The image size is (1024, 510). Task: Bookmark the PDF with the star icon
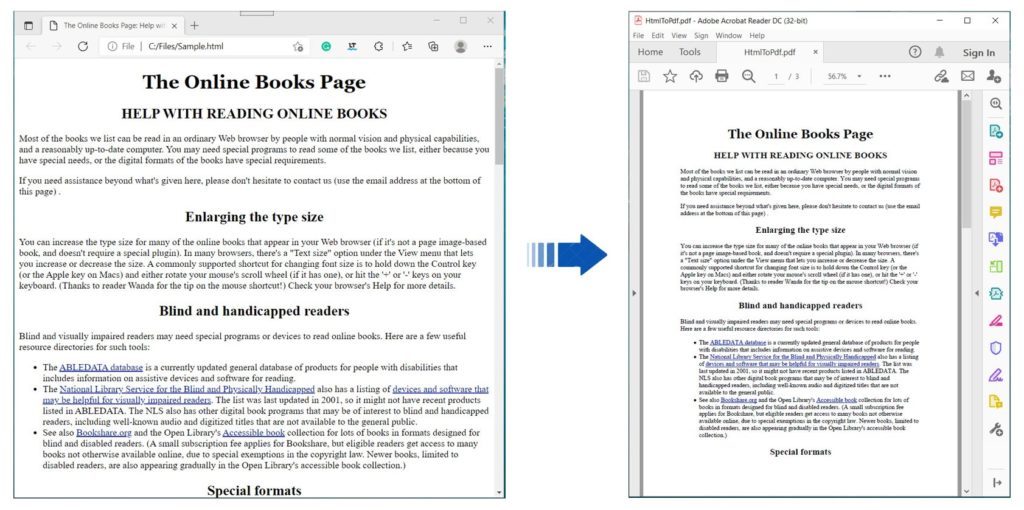670,76
